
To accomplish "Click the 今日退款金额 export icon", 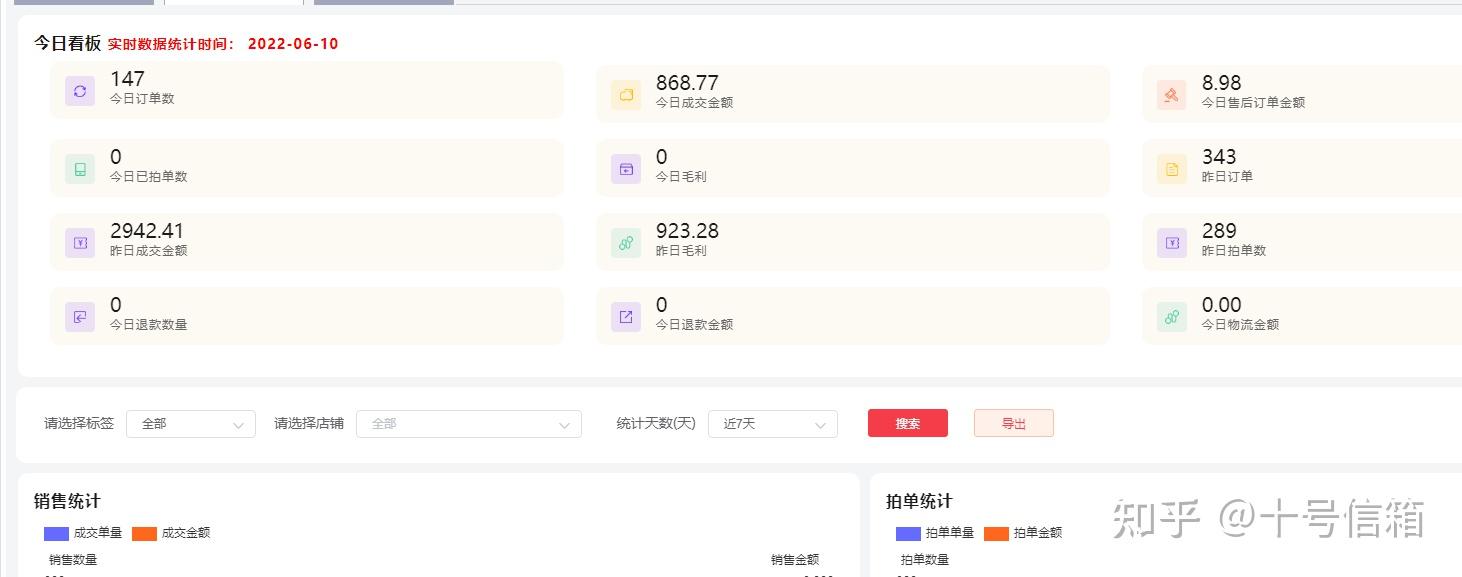I will [626, 317].
